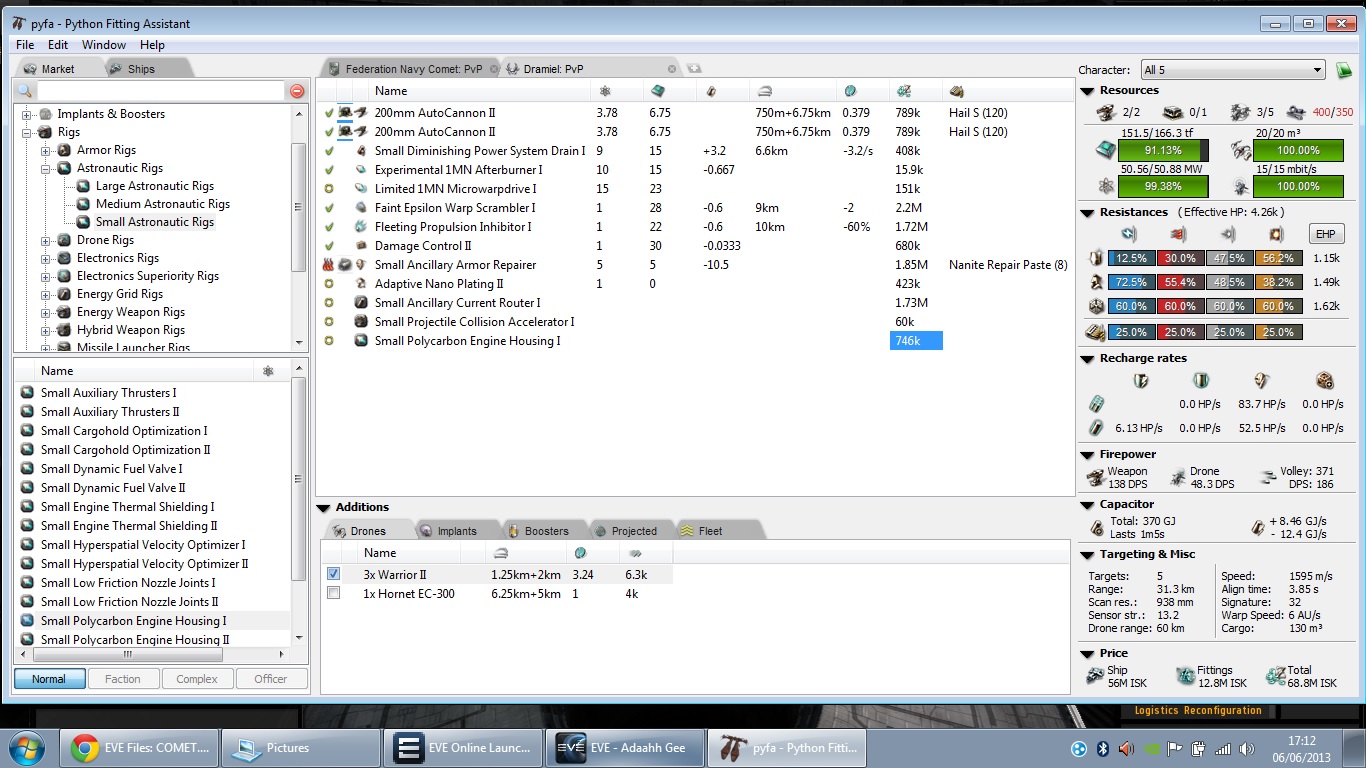Click the CPU usage bar showing 91.13%

pyautogui.click(x=1164, y=150)
